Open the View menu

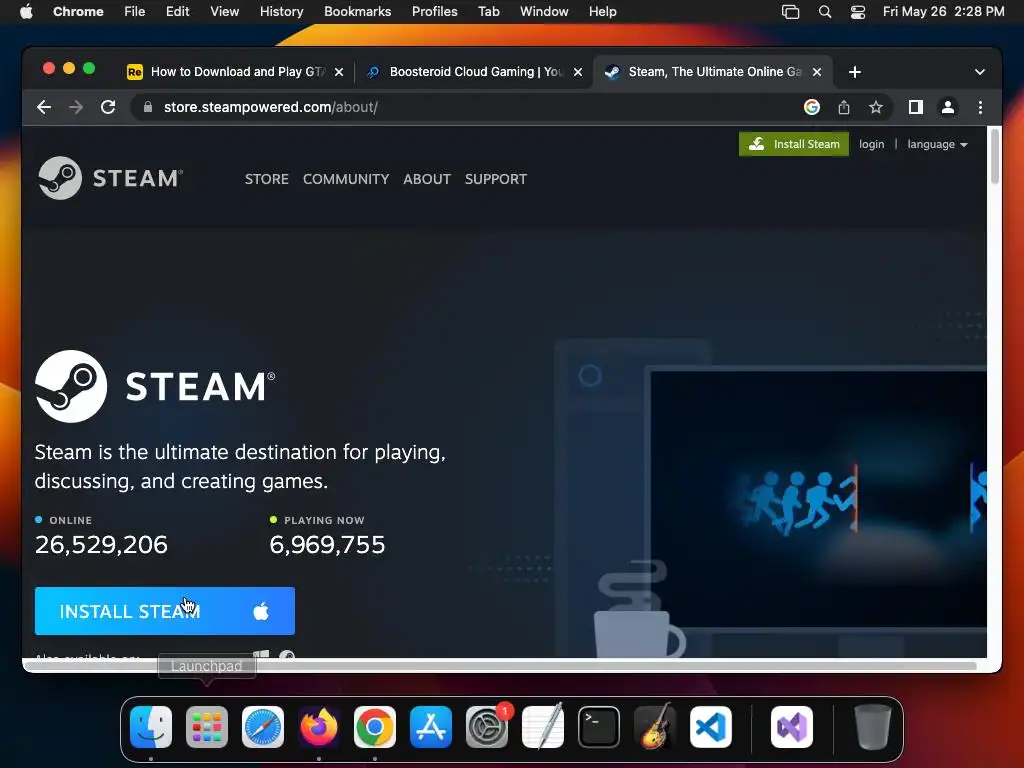pos(224,12)
